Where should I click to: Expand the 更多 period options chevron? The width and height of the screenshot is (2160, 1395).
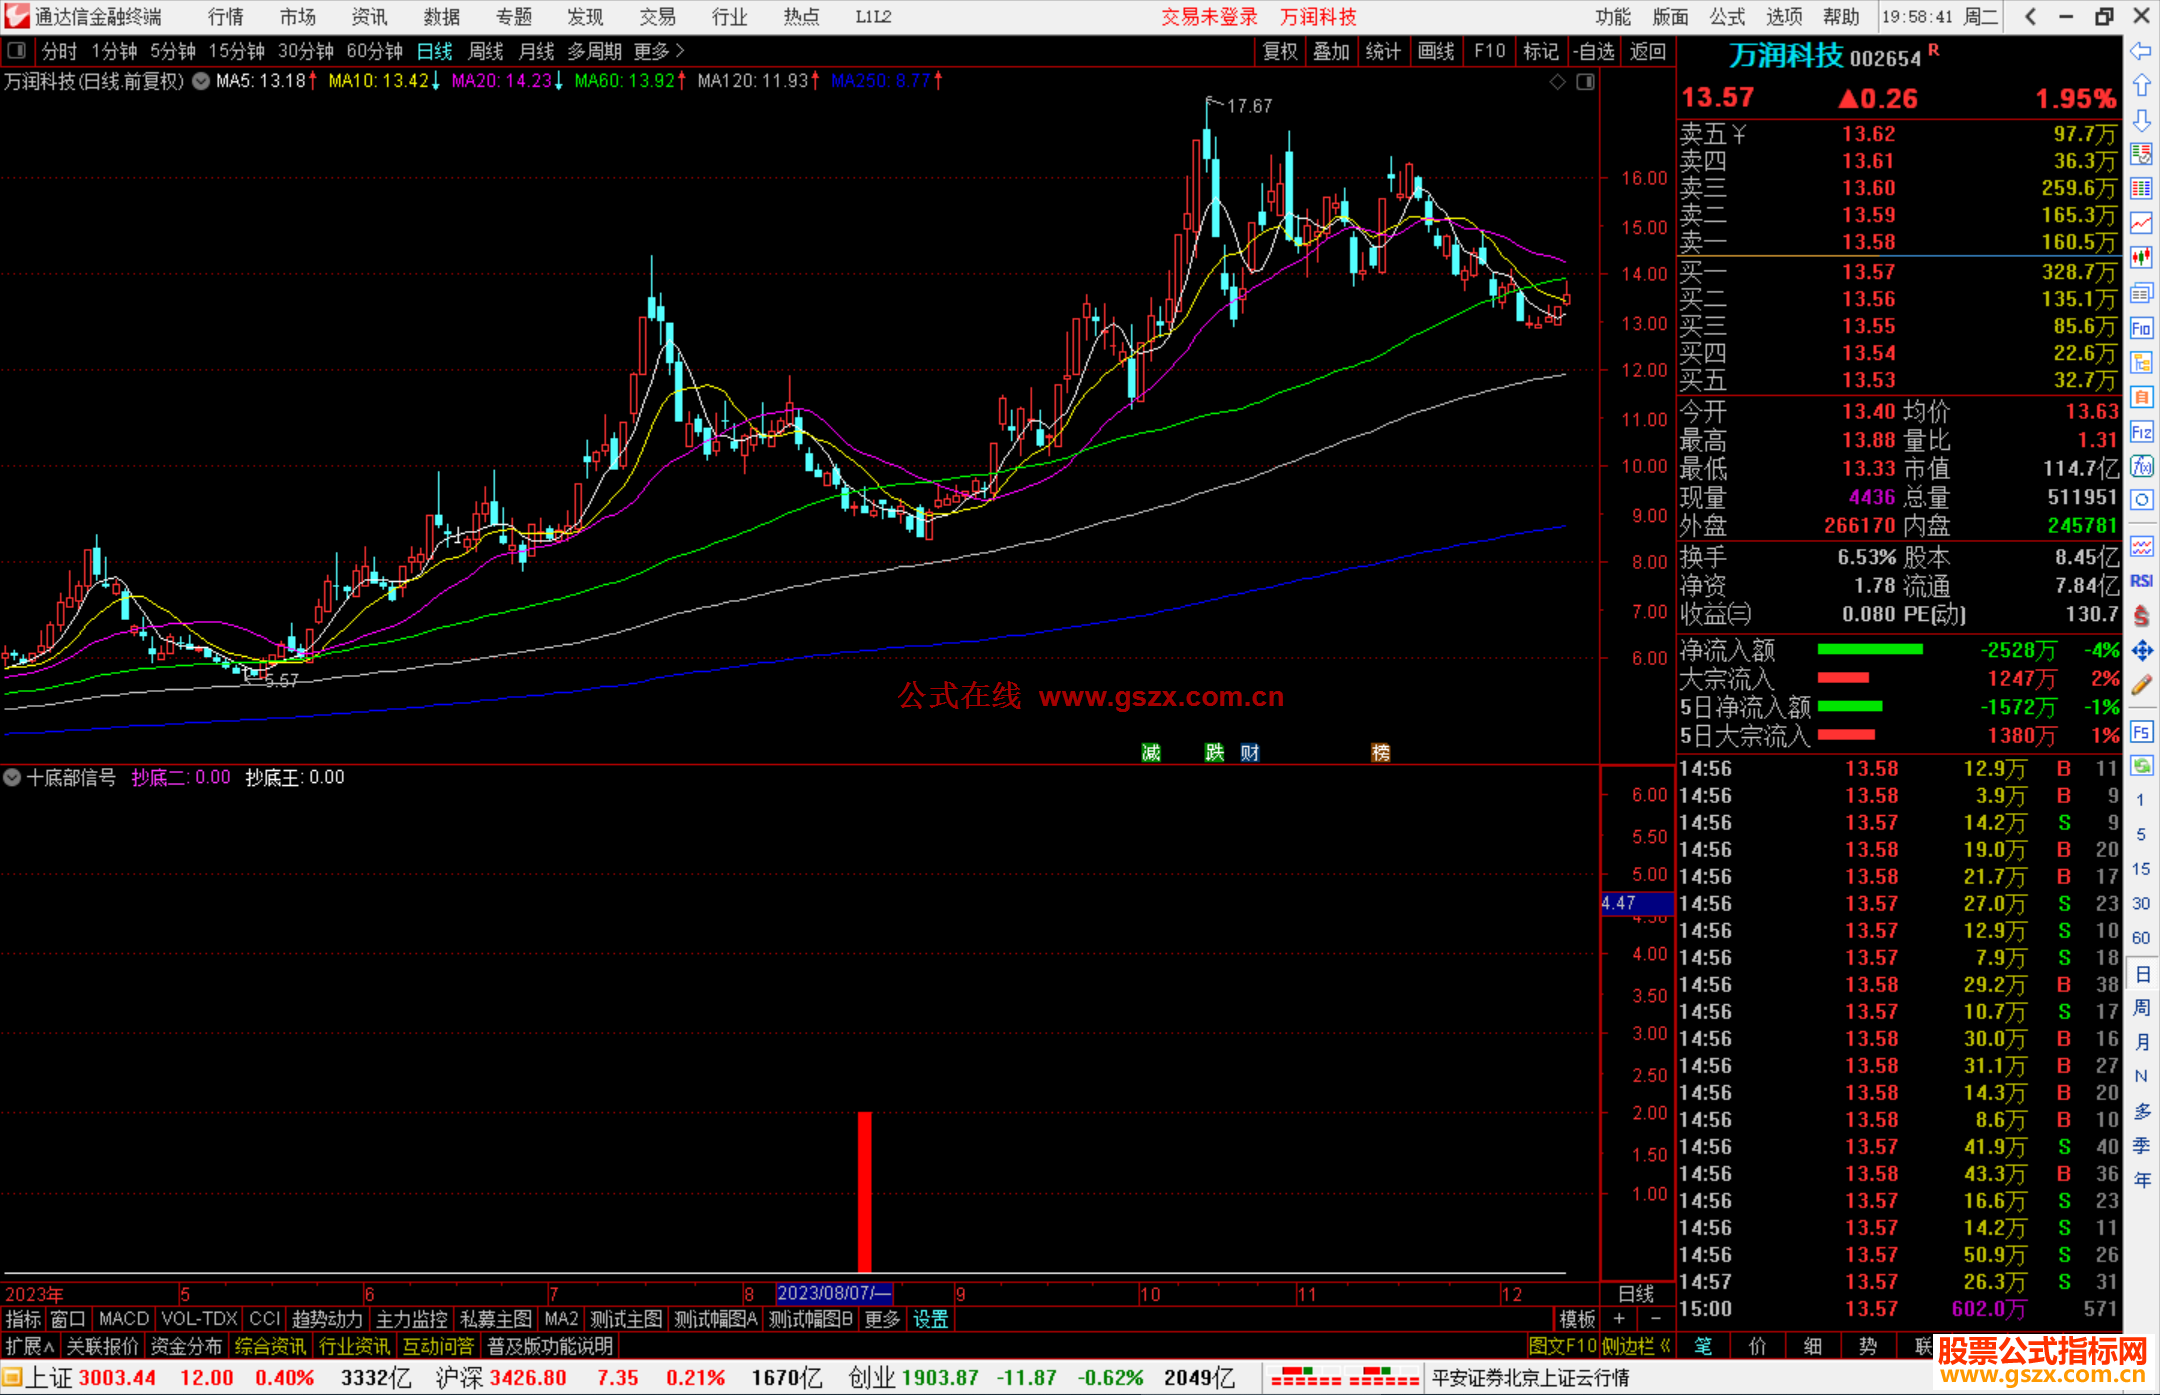pos(680,51)
